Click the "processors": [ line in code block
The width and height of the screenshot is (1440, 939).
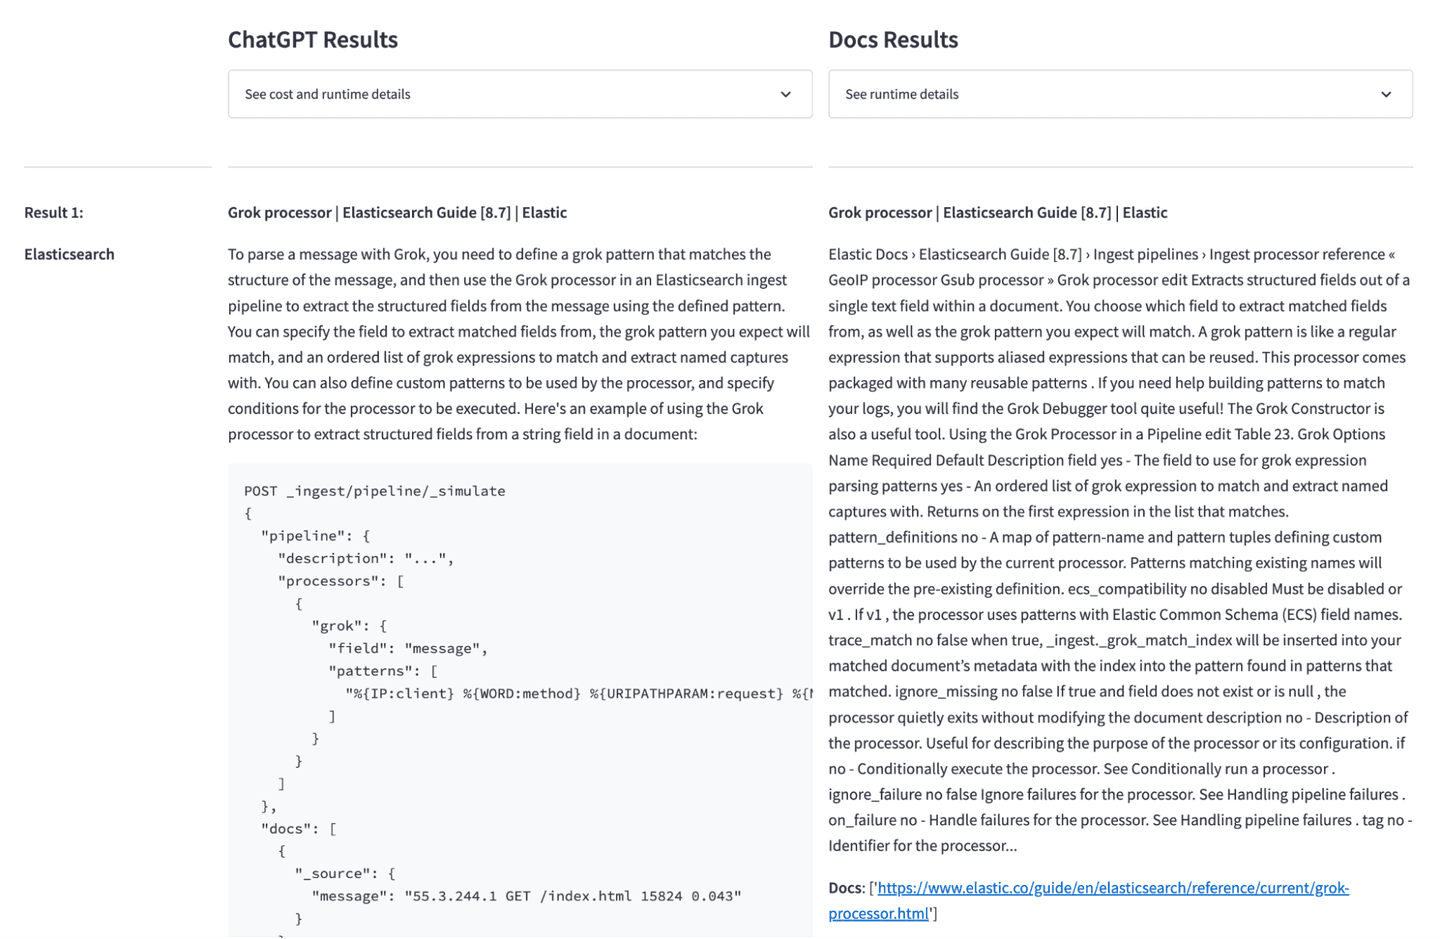340,581
